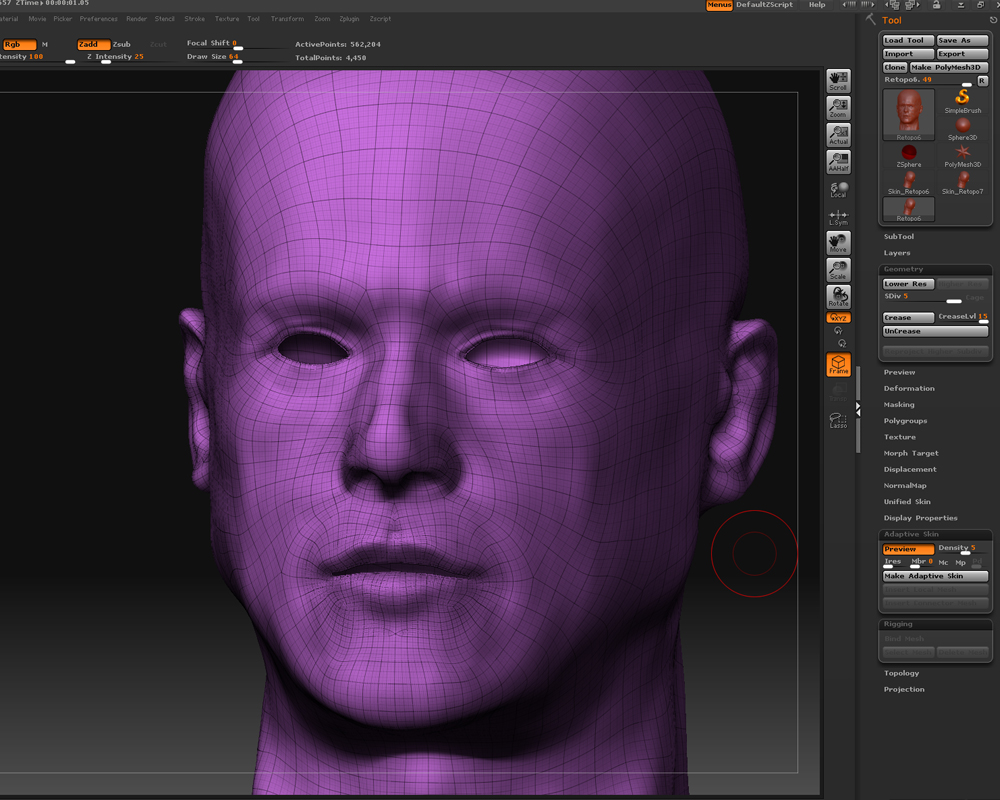The height and width of the screenshot is (800, 1000).
Task: Click the Draw Size slider
Action: (x=238, y=58)
